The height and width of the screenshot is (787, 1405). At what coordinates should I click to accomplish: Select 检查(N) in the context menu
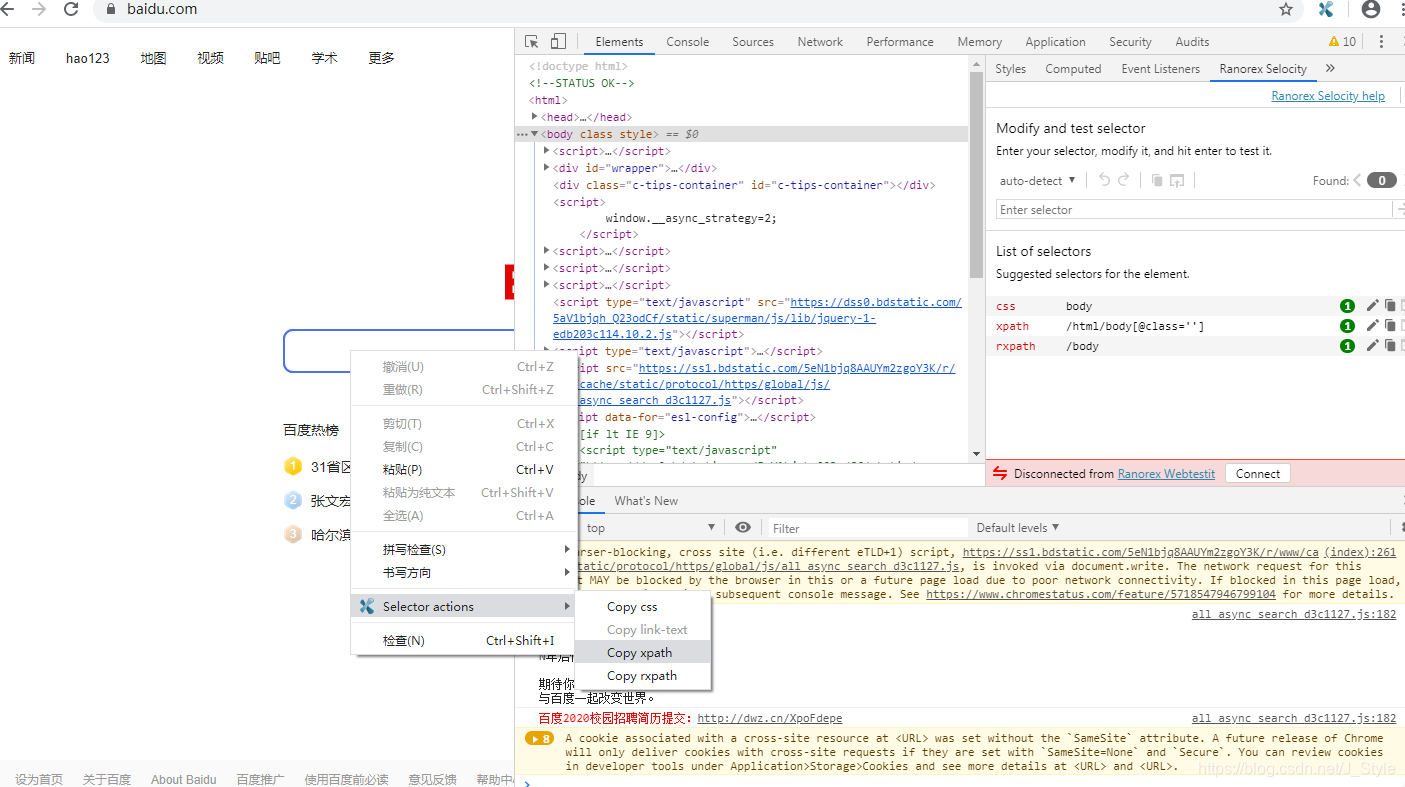pos(463,641)
